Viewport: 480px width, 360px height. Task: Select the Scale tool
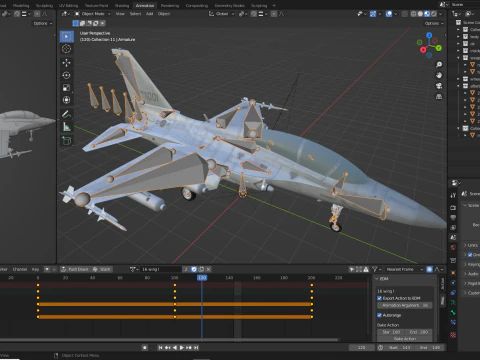67,88
